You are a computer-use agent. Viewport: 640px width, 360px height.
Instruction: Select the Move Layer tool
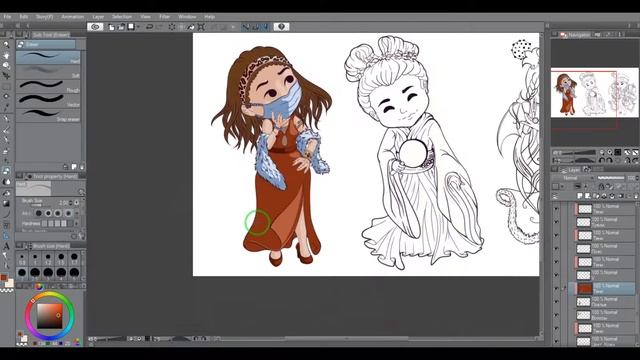[6, 76]
